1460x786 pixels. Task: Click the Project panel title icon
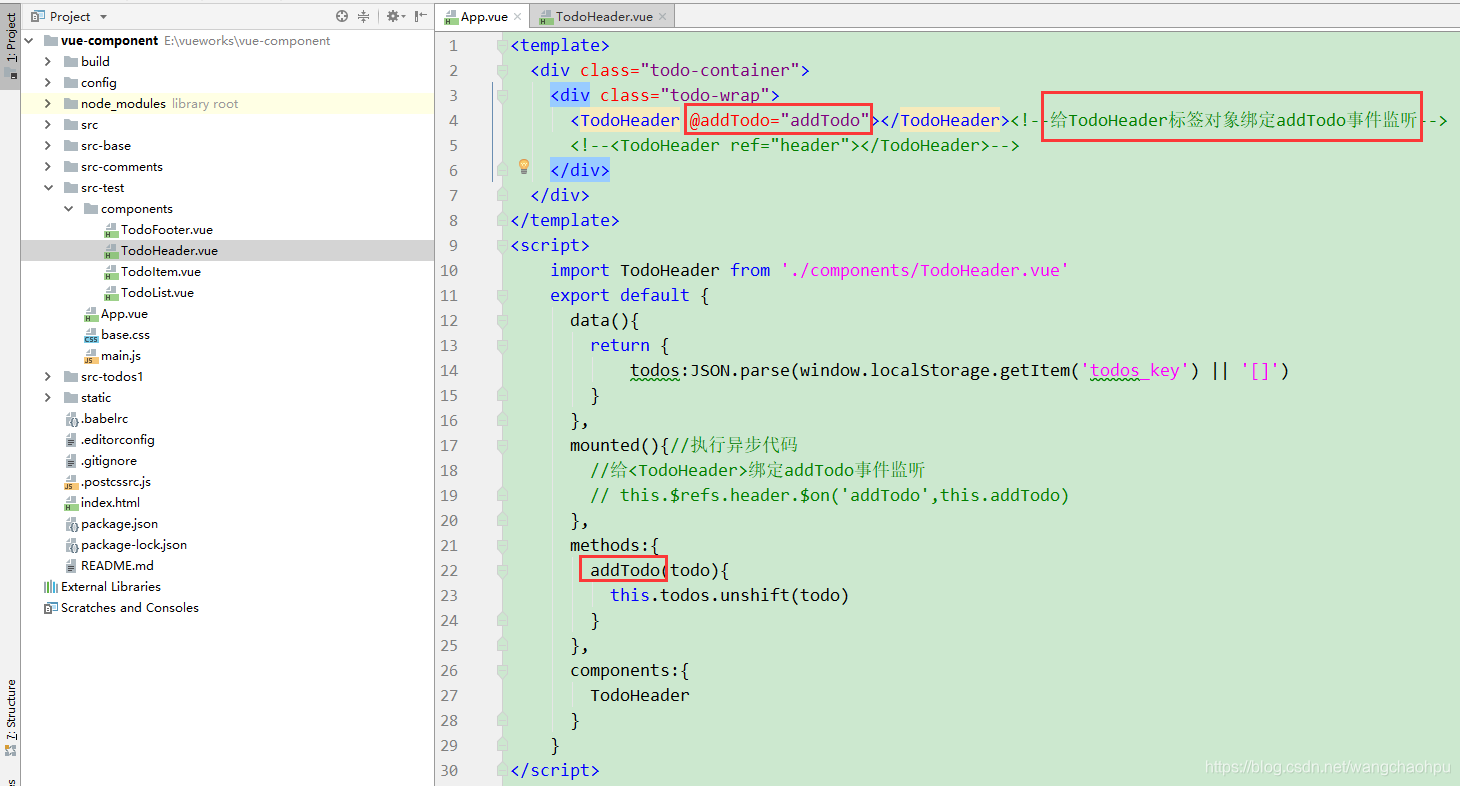click(38, 17)
